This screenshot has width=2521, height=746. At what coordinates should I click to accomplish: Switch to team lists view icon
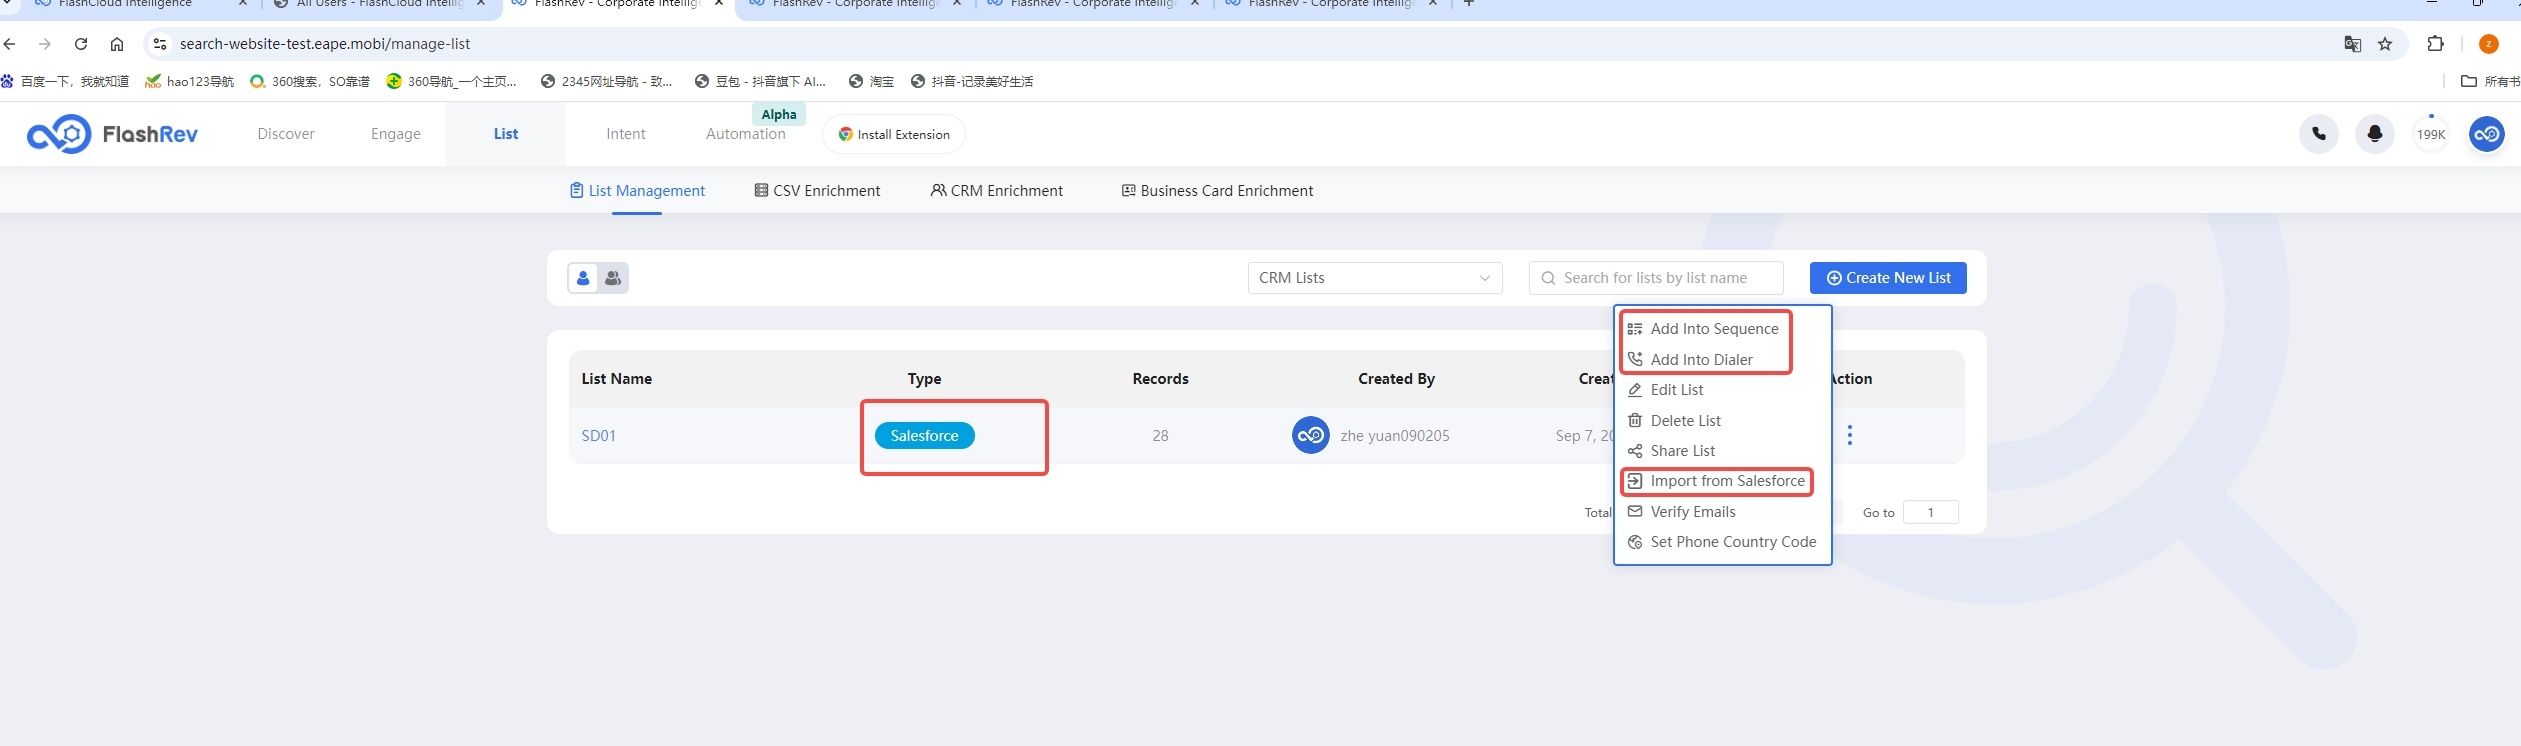[613, 278]
